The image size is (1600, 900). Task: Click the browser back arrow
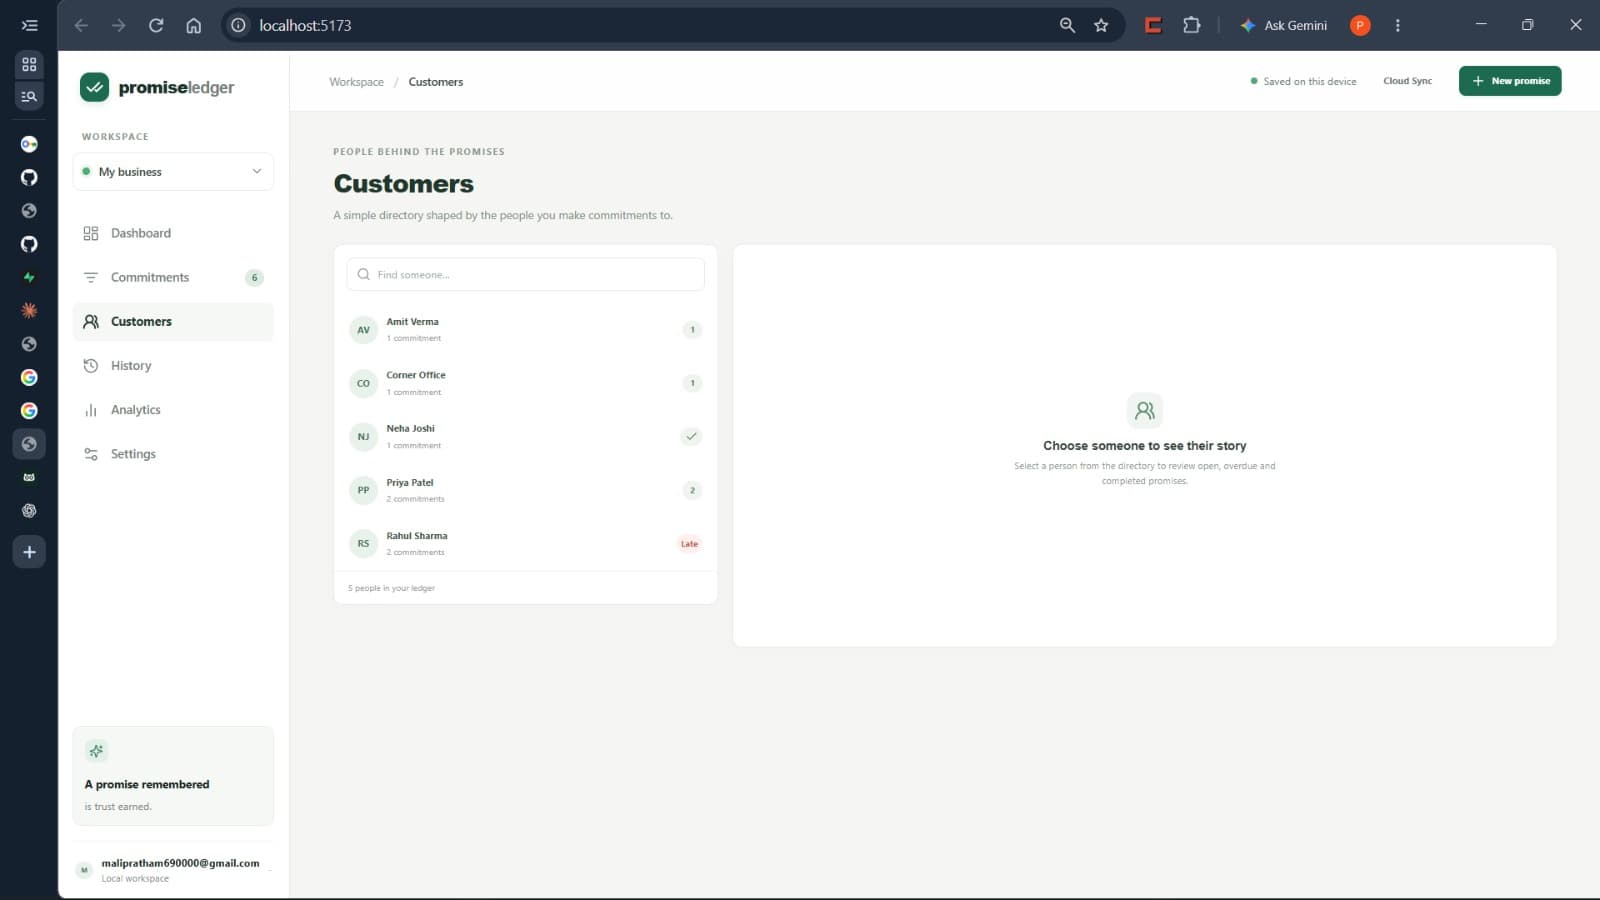point(81,25)
